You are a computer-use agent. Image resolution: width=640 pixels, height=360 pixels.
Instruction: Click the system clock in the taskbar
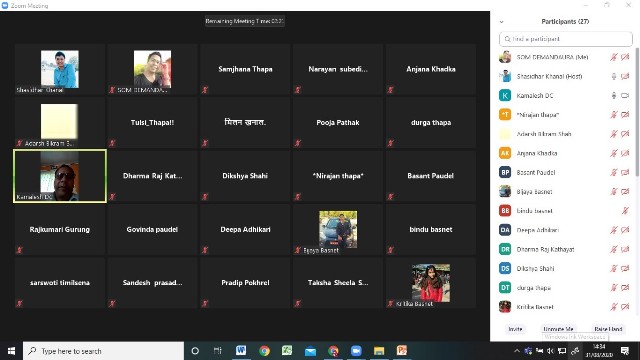(599, 351)
